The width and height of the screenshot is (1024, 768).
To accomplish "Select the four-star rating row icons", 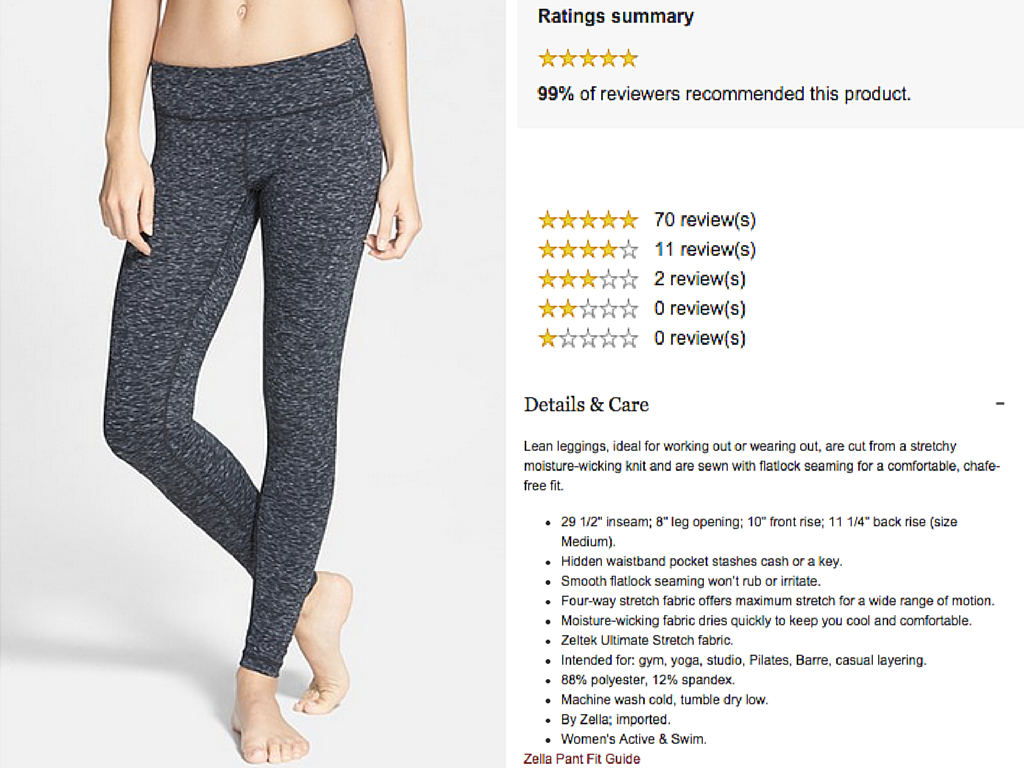I will coord(587,249).
